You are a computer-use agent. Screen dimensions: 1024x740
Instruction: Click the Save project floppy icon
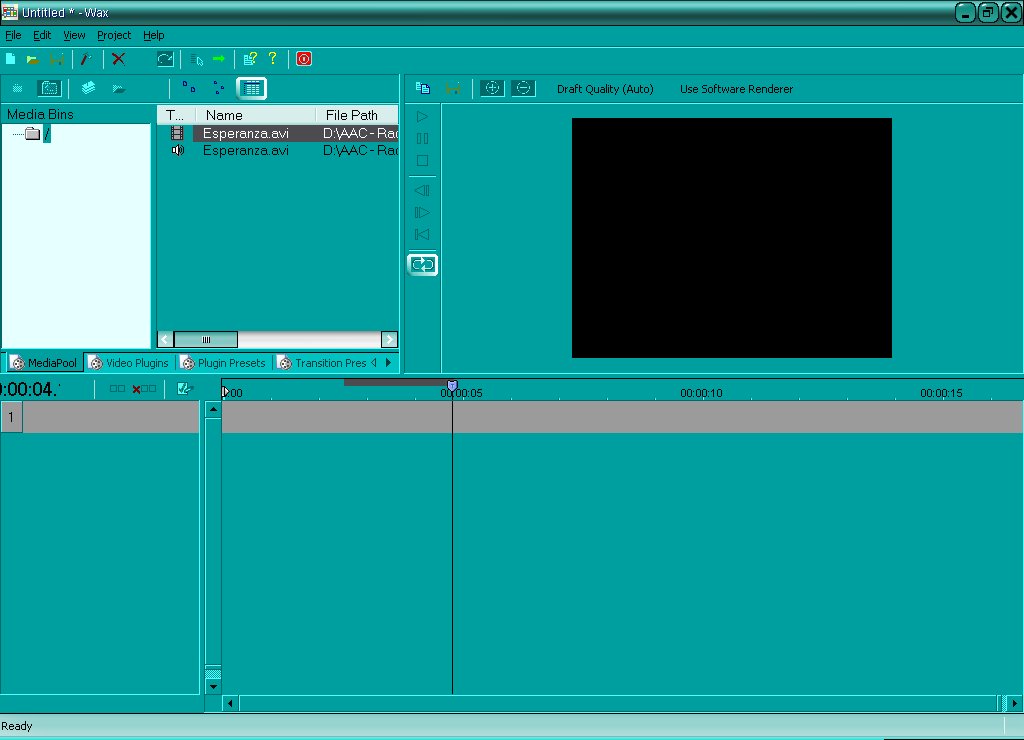point(57,59)
